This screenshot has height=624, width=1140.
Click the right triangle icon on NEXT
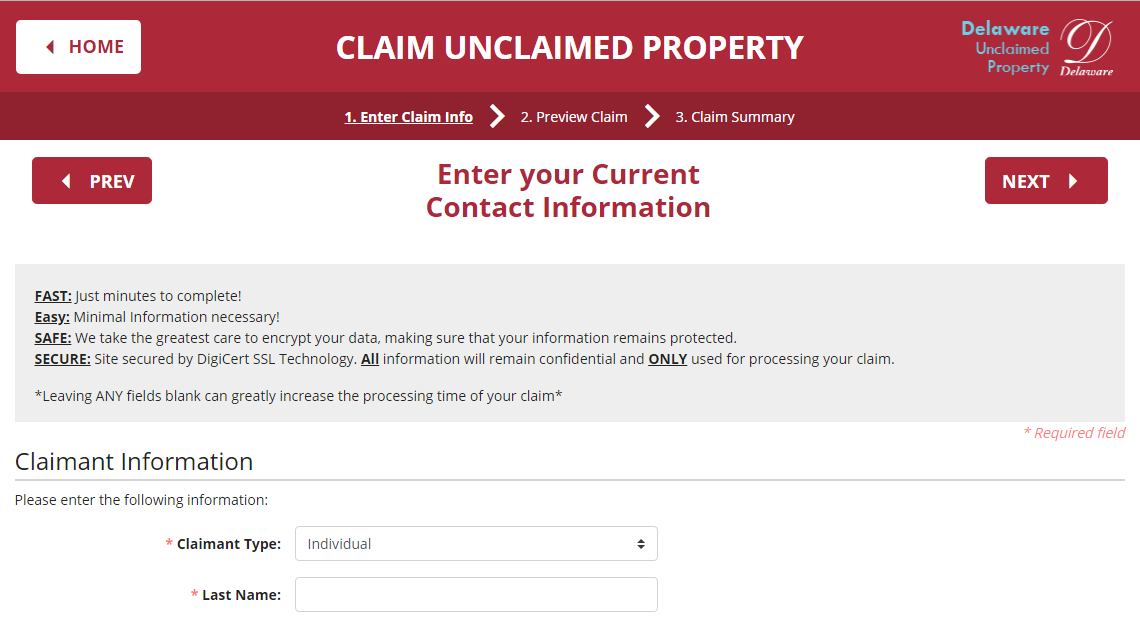[x=1073, y=181]
